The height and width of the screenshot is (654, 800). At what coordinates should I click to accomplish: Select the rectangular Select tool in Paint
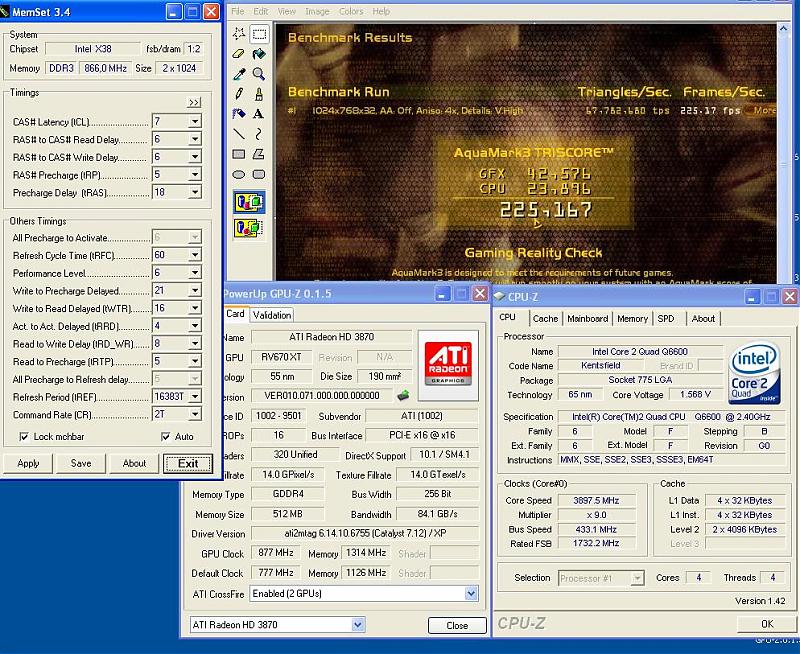tap(259, 34)
